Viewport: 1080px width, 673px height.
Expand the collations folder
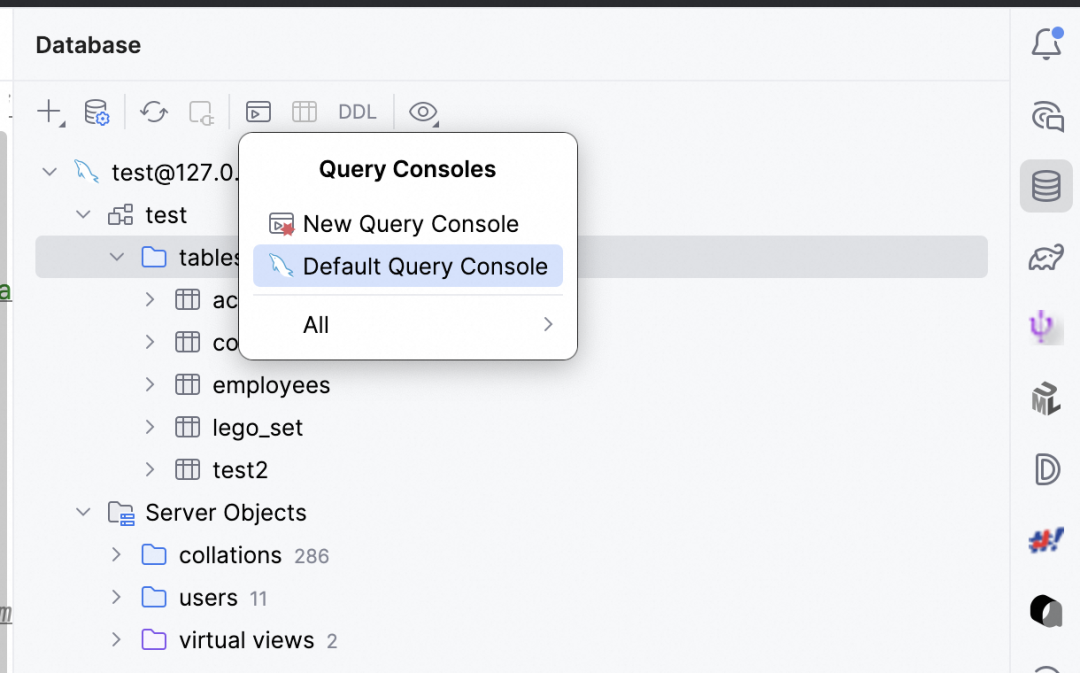click(115, 555)
